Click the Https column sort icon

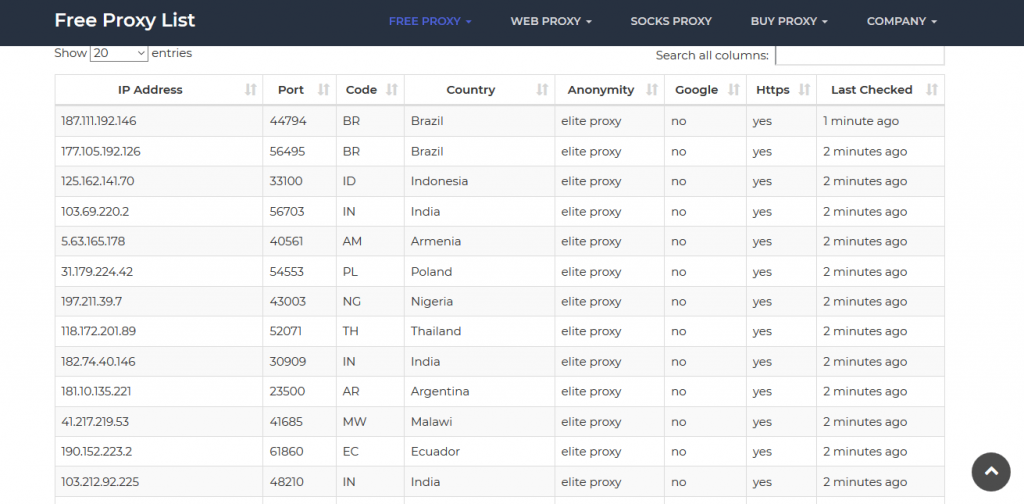(804, 90)
